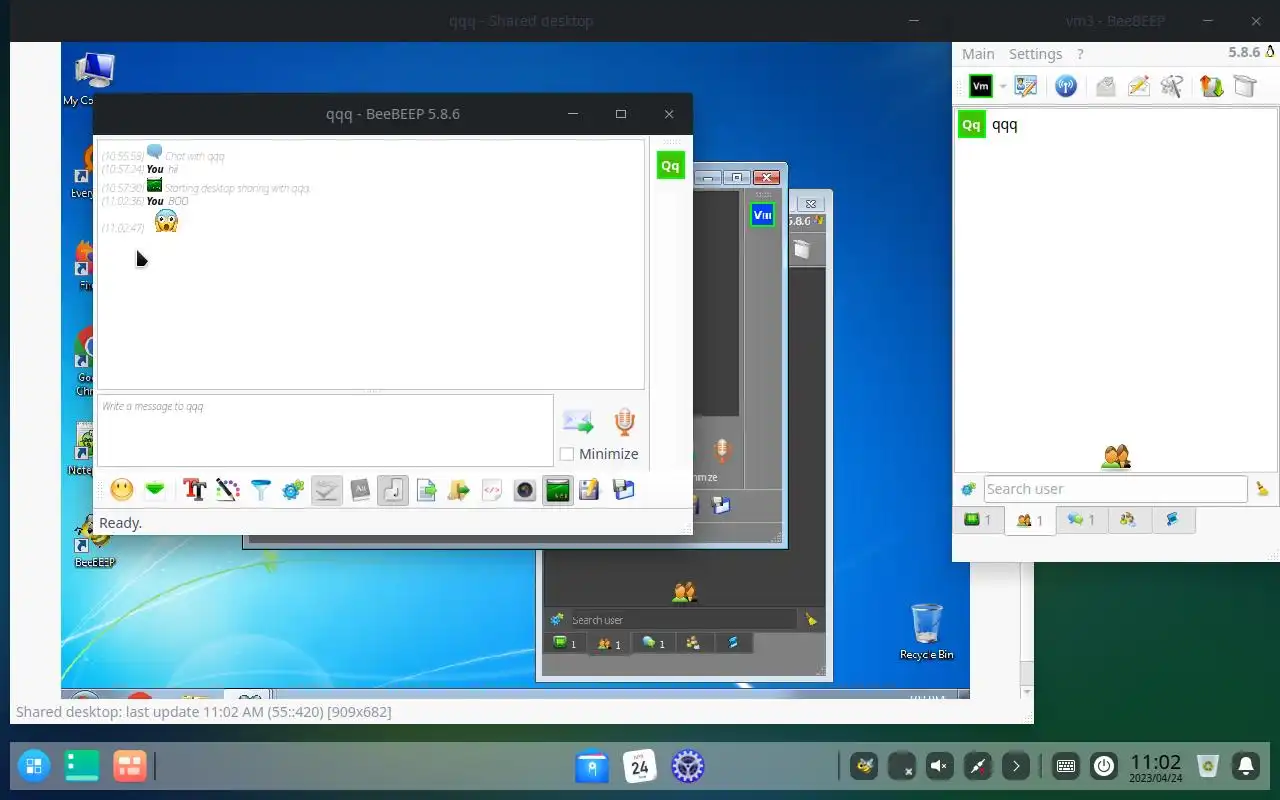Expand the status dropdown arrow beside Vm
Screen dimensions: 1280x800
(1002, 87)
